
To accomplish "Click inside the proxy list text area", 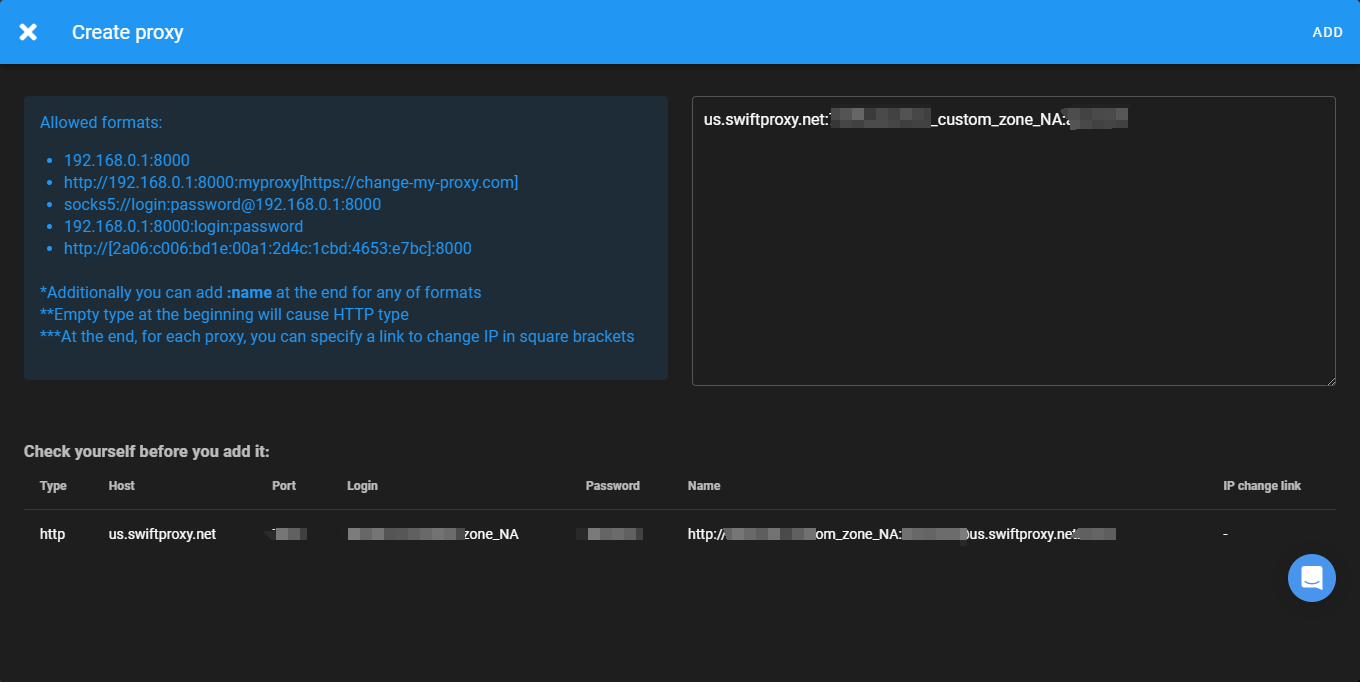I will point(1013,241).
